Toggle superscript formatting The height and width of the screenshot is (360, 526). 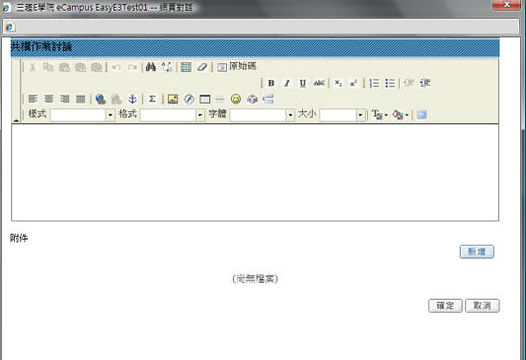point(354,83)
